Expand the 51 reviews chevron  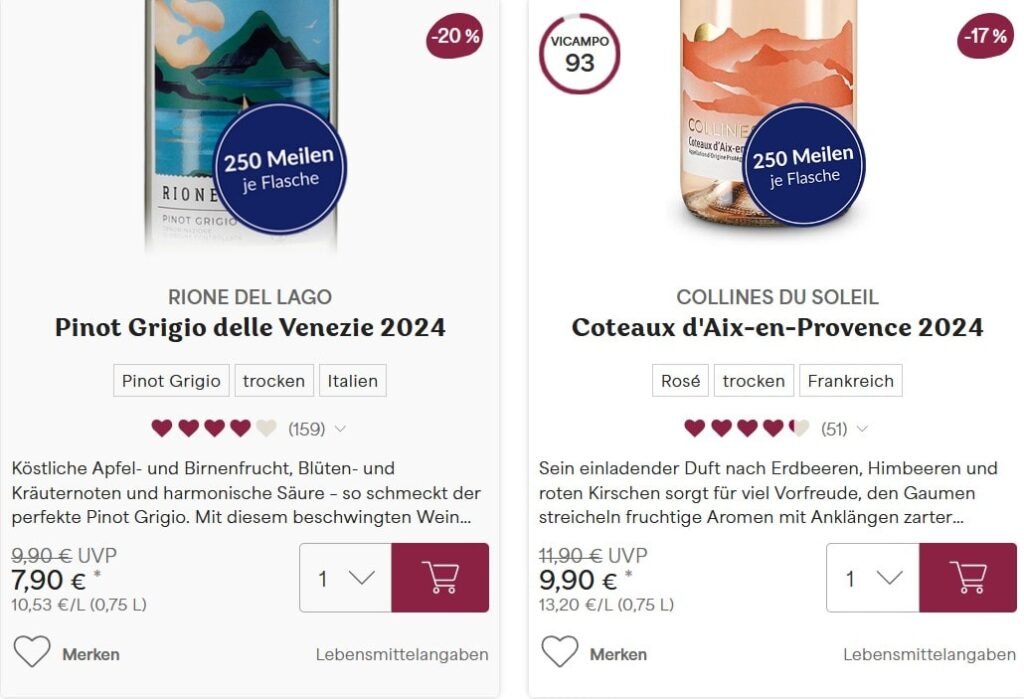(x=862, y=429)
